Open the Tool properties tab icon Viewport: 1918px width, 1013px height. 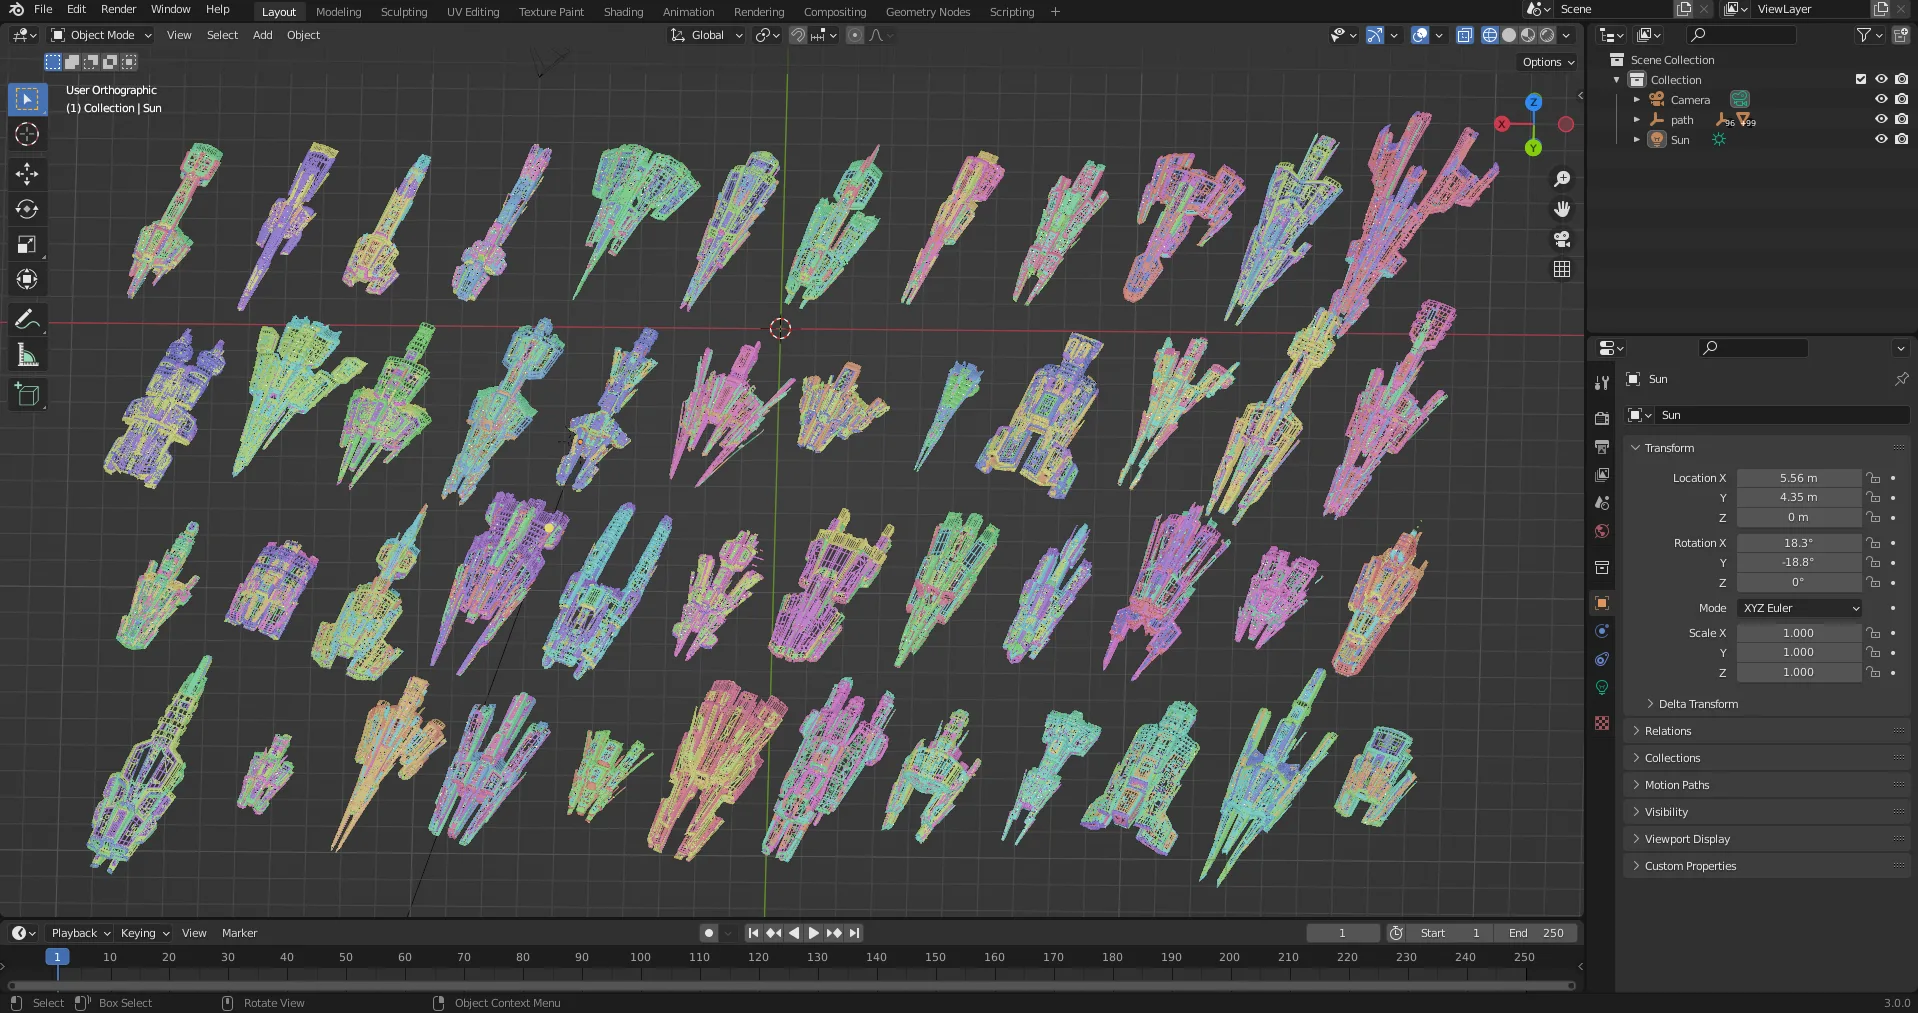click(1602, 383)
